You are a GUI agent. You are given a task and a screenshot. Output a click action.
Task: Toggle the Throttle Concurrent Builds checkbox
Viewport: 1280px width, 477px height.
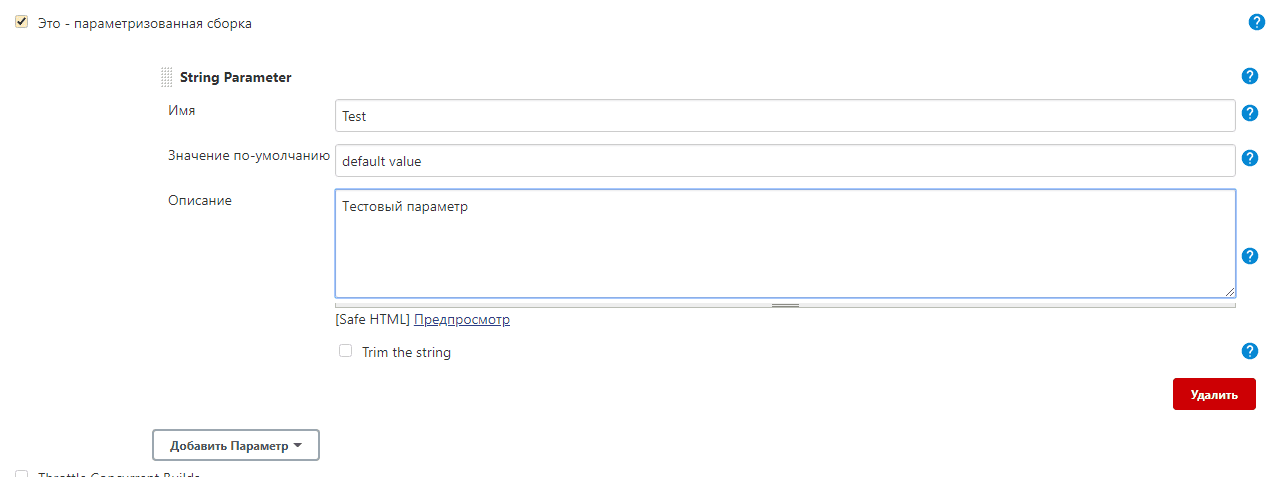[21, 474]
